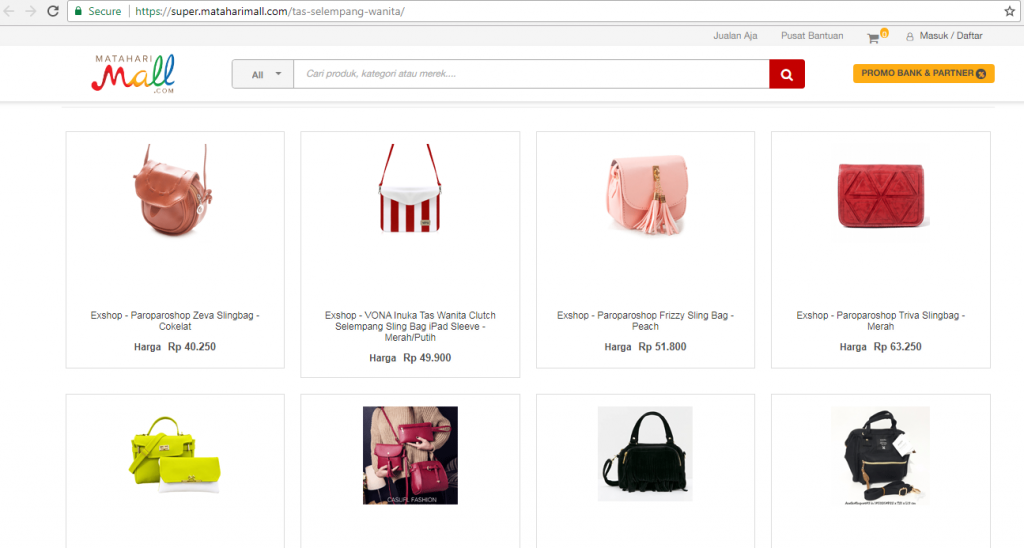Open the lime green handbag set image
This screenshot has height=548, width=1024.
pyautogui.click(x=174, y=455)
